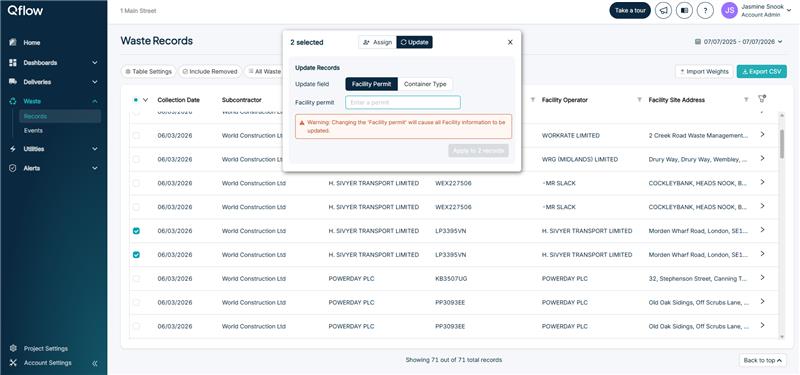Select the Assign tab in popup

pos(378,42)
